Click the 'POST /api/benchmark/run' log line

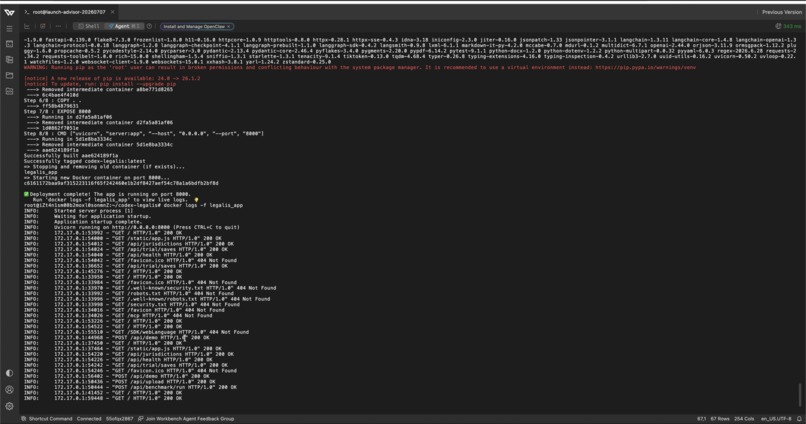pos(130,388)
